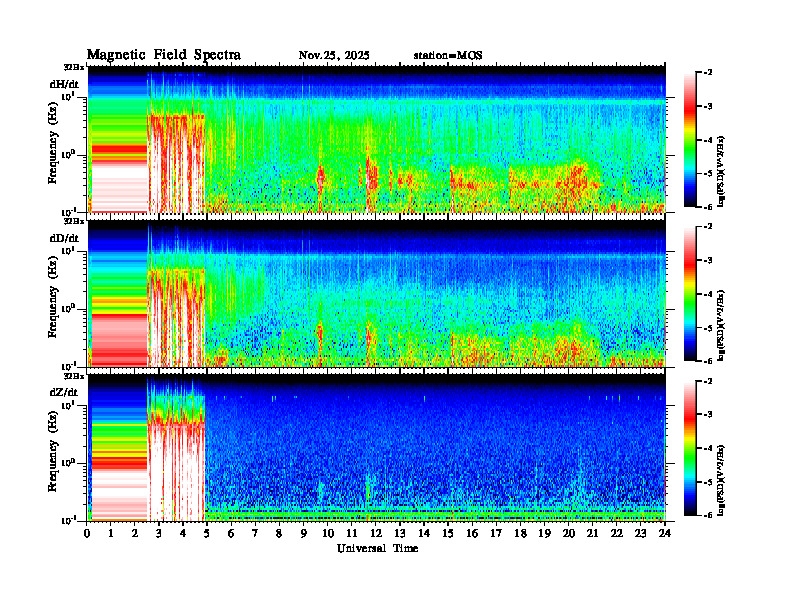Click the "Universal Time" axis title
This screenshot has height=612, width=792.
(377, 548)
